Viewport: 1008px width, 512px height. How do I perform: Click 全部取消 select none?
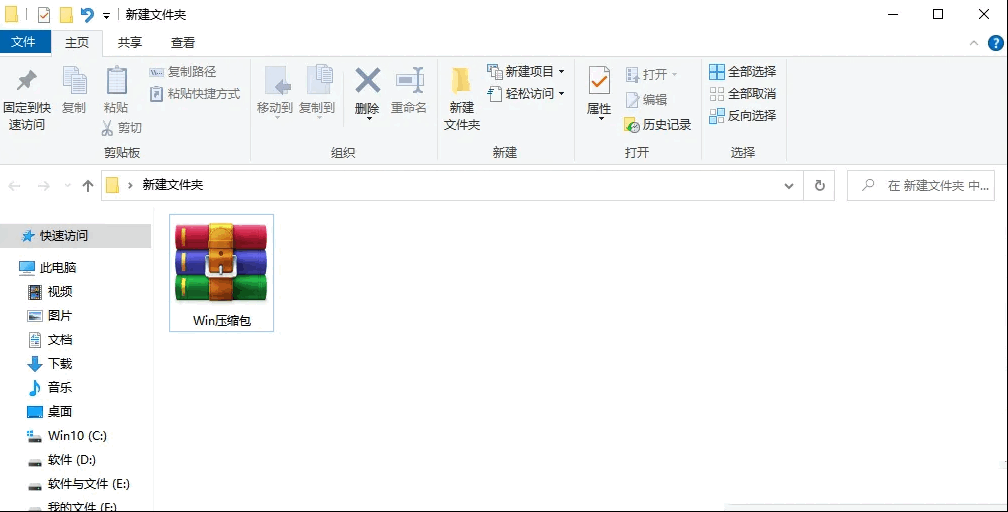pos(742,94)
